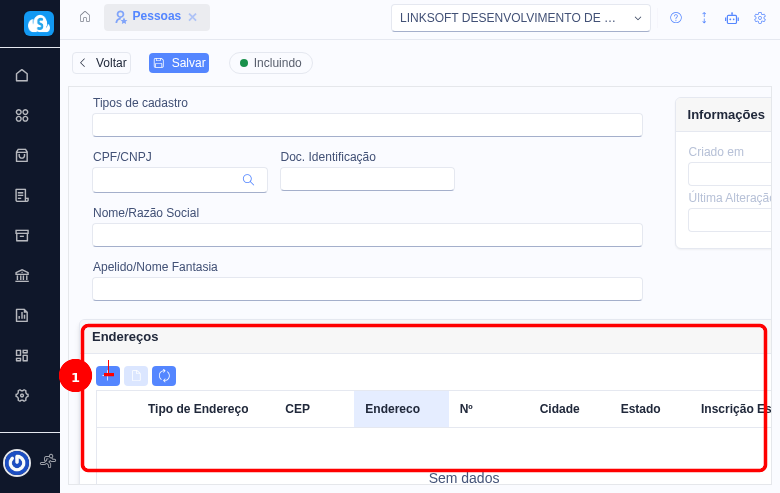The height and width of the screenshot is (493, 780).
Task: Open the shopping bag icon in sidebar
Action: [22, 155]
